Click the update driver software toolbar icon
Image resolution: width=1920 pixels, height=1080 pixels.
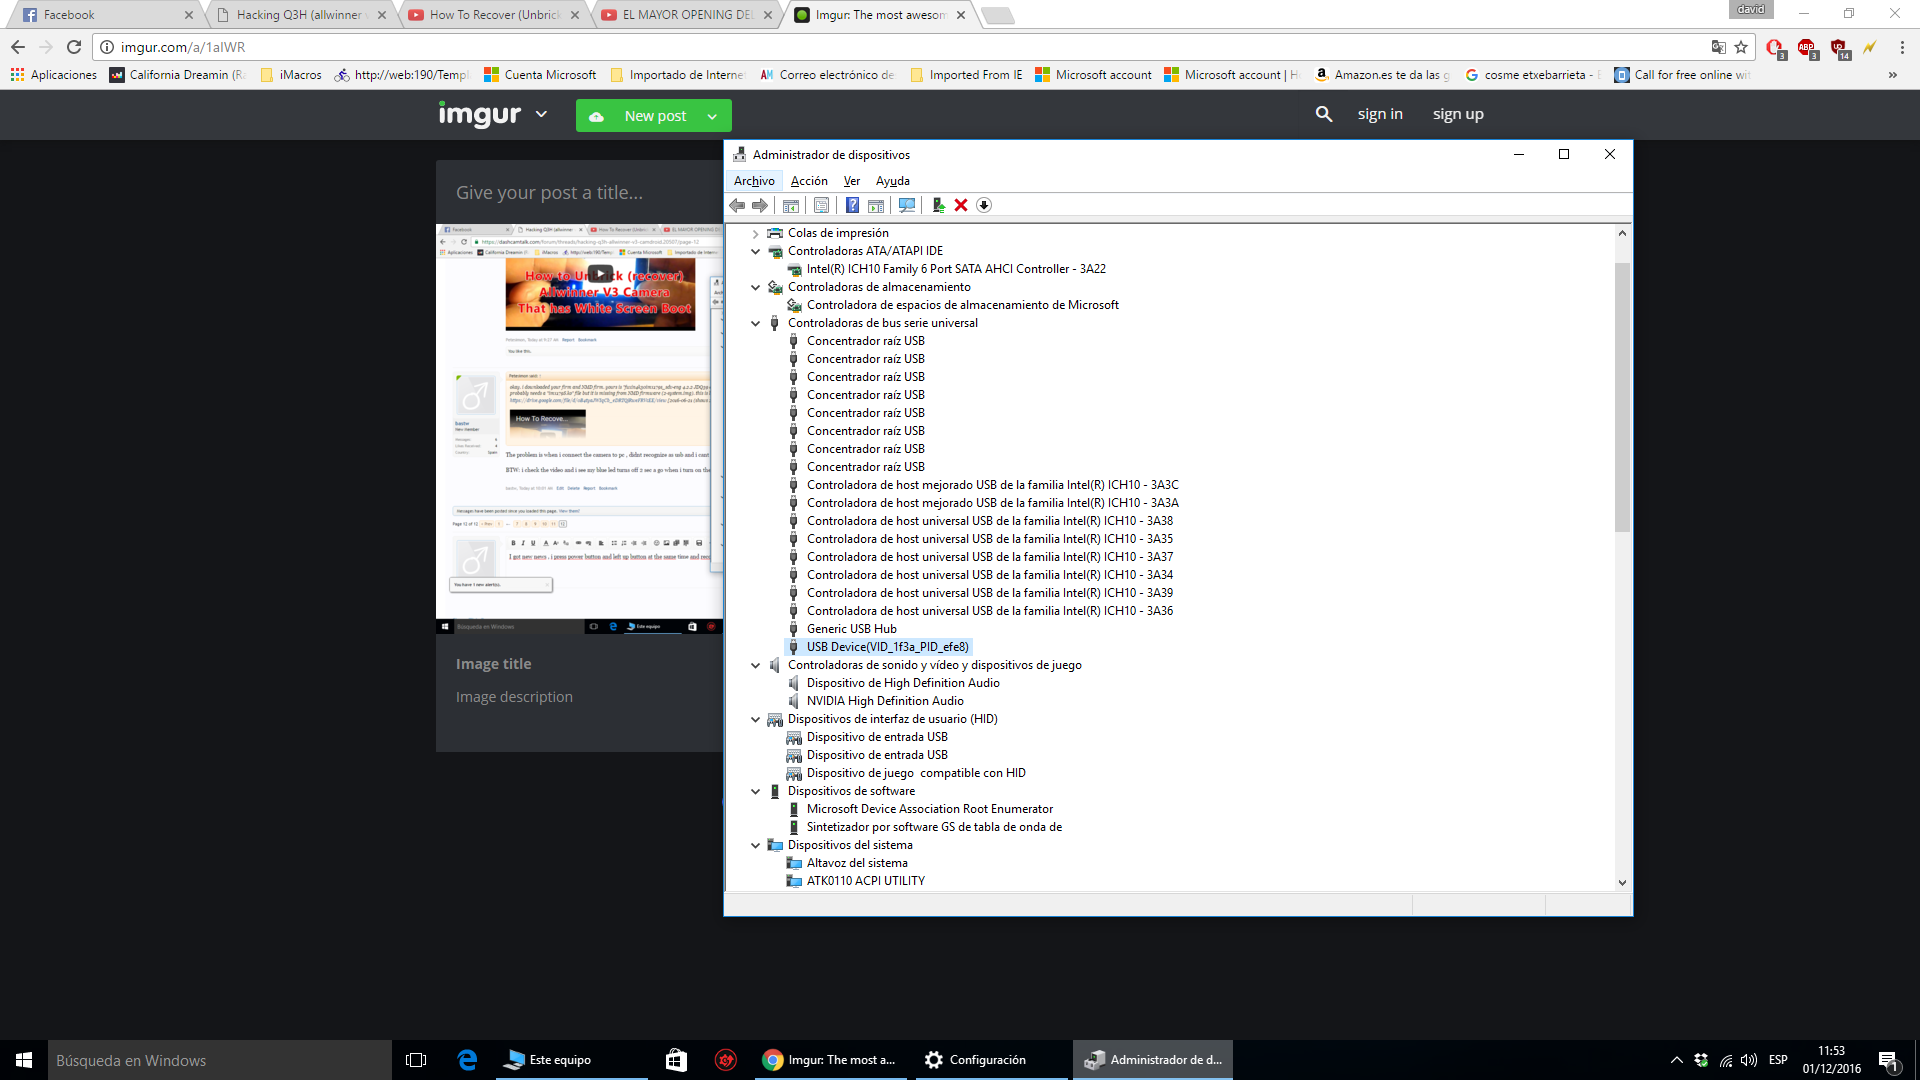[938, 205]
